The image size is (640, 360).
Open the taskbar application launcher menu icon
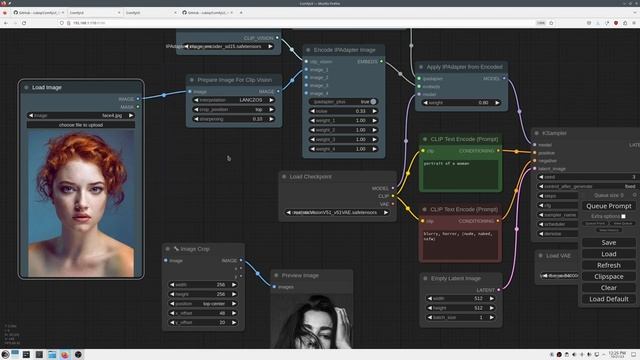[x=5, y=354]
